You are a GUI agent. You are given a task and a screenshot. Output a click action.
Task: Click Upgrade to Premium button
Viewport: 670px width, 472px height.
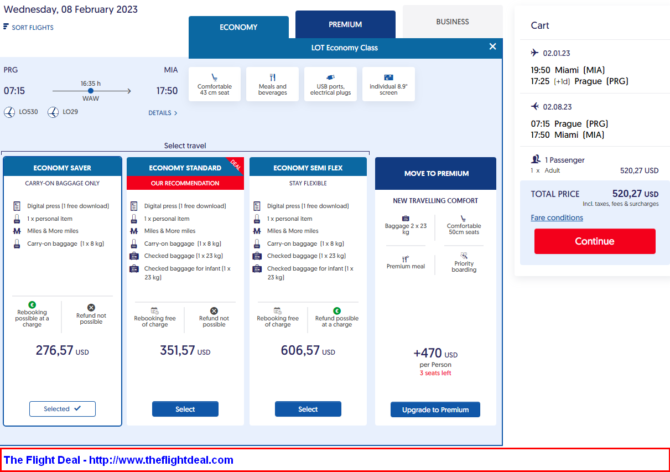(x=435, y=410)
